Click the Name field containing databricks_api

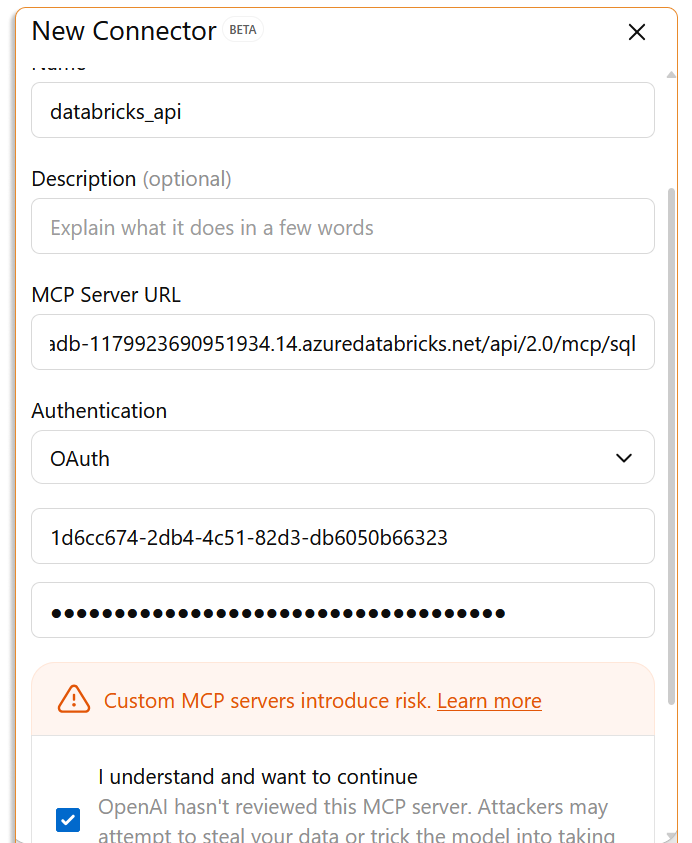(343, 110)
